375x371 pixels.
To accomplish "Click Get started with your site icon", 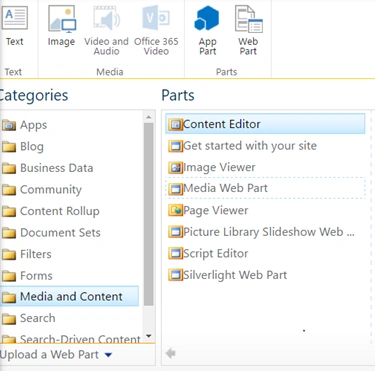I will 175,146.
